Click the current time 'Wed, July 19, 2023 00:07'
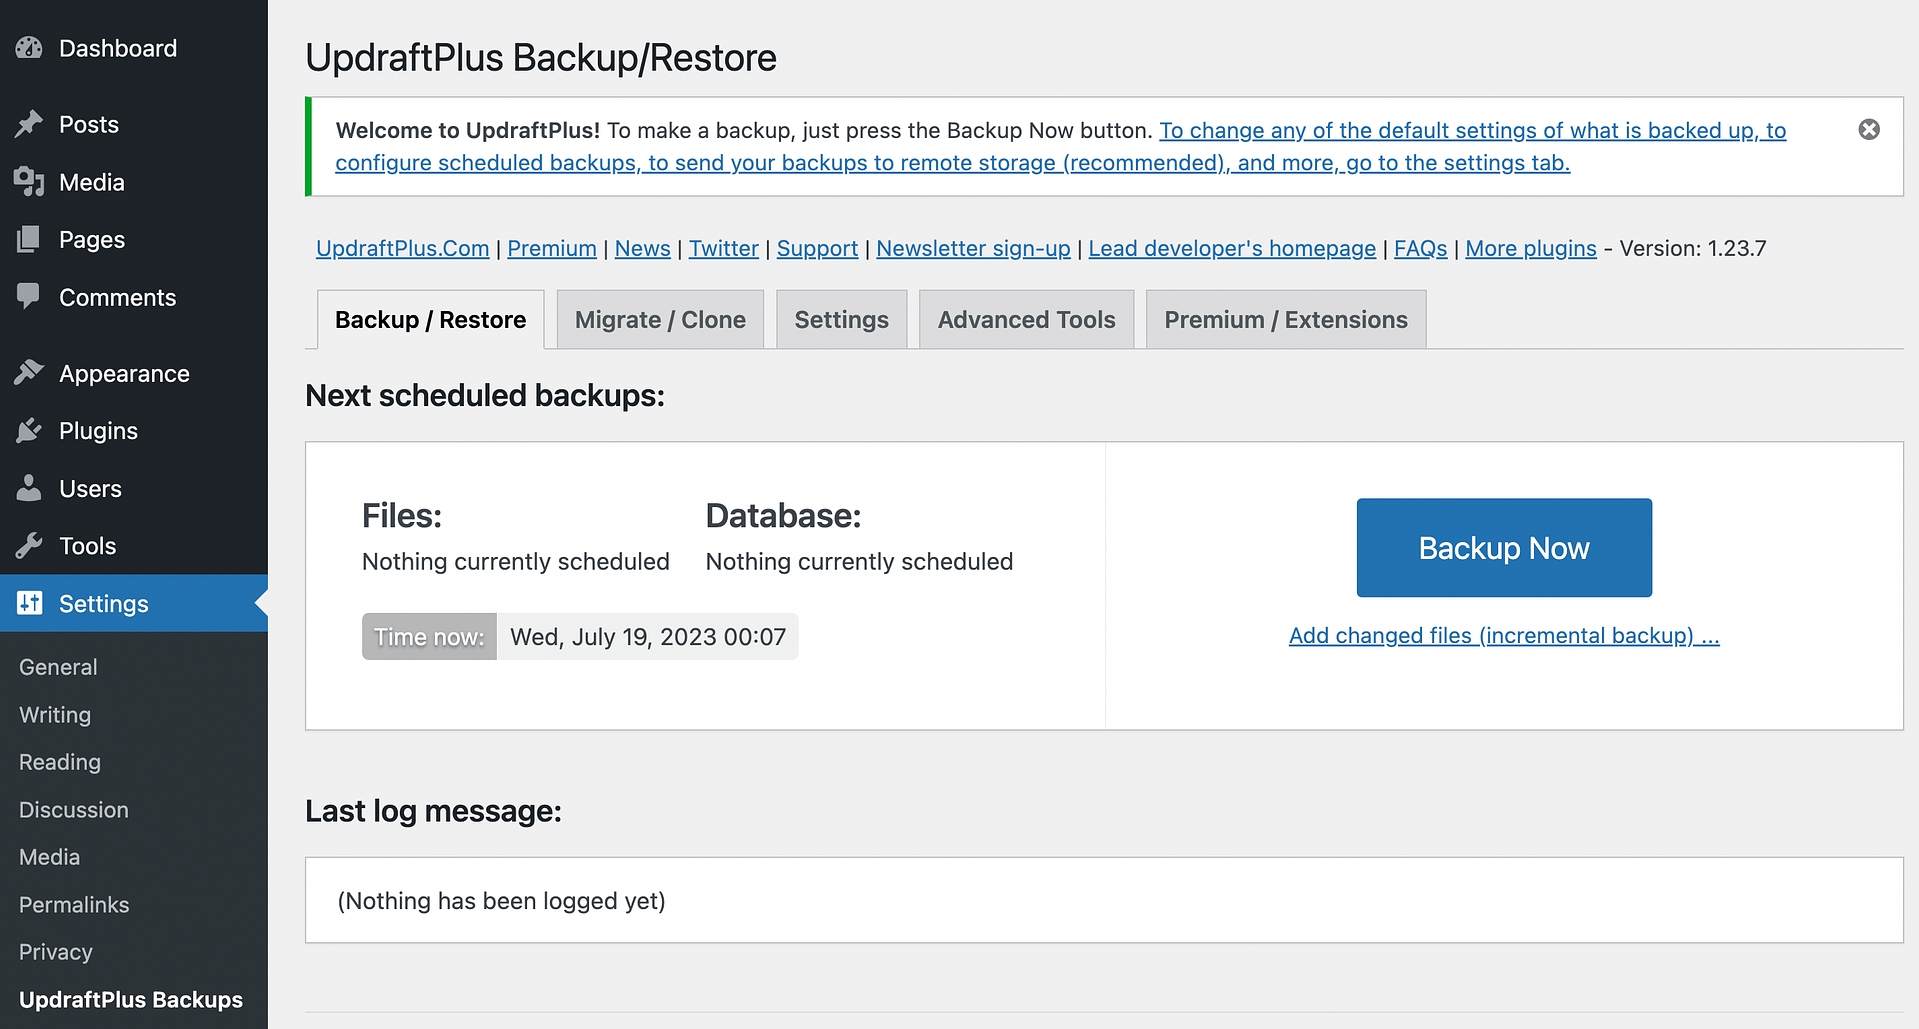Image resolution: width=1919 pixels, height=1029 pixels. point(648,637)
